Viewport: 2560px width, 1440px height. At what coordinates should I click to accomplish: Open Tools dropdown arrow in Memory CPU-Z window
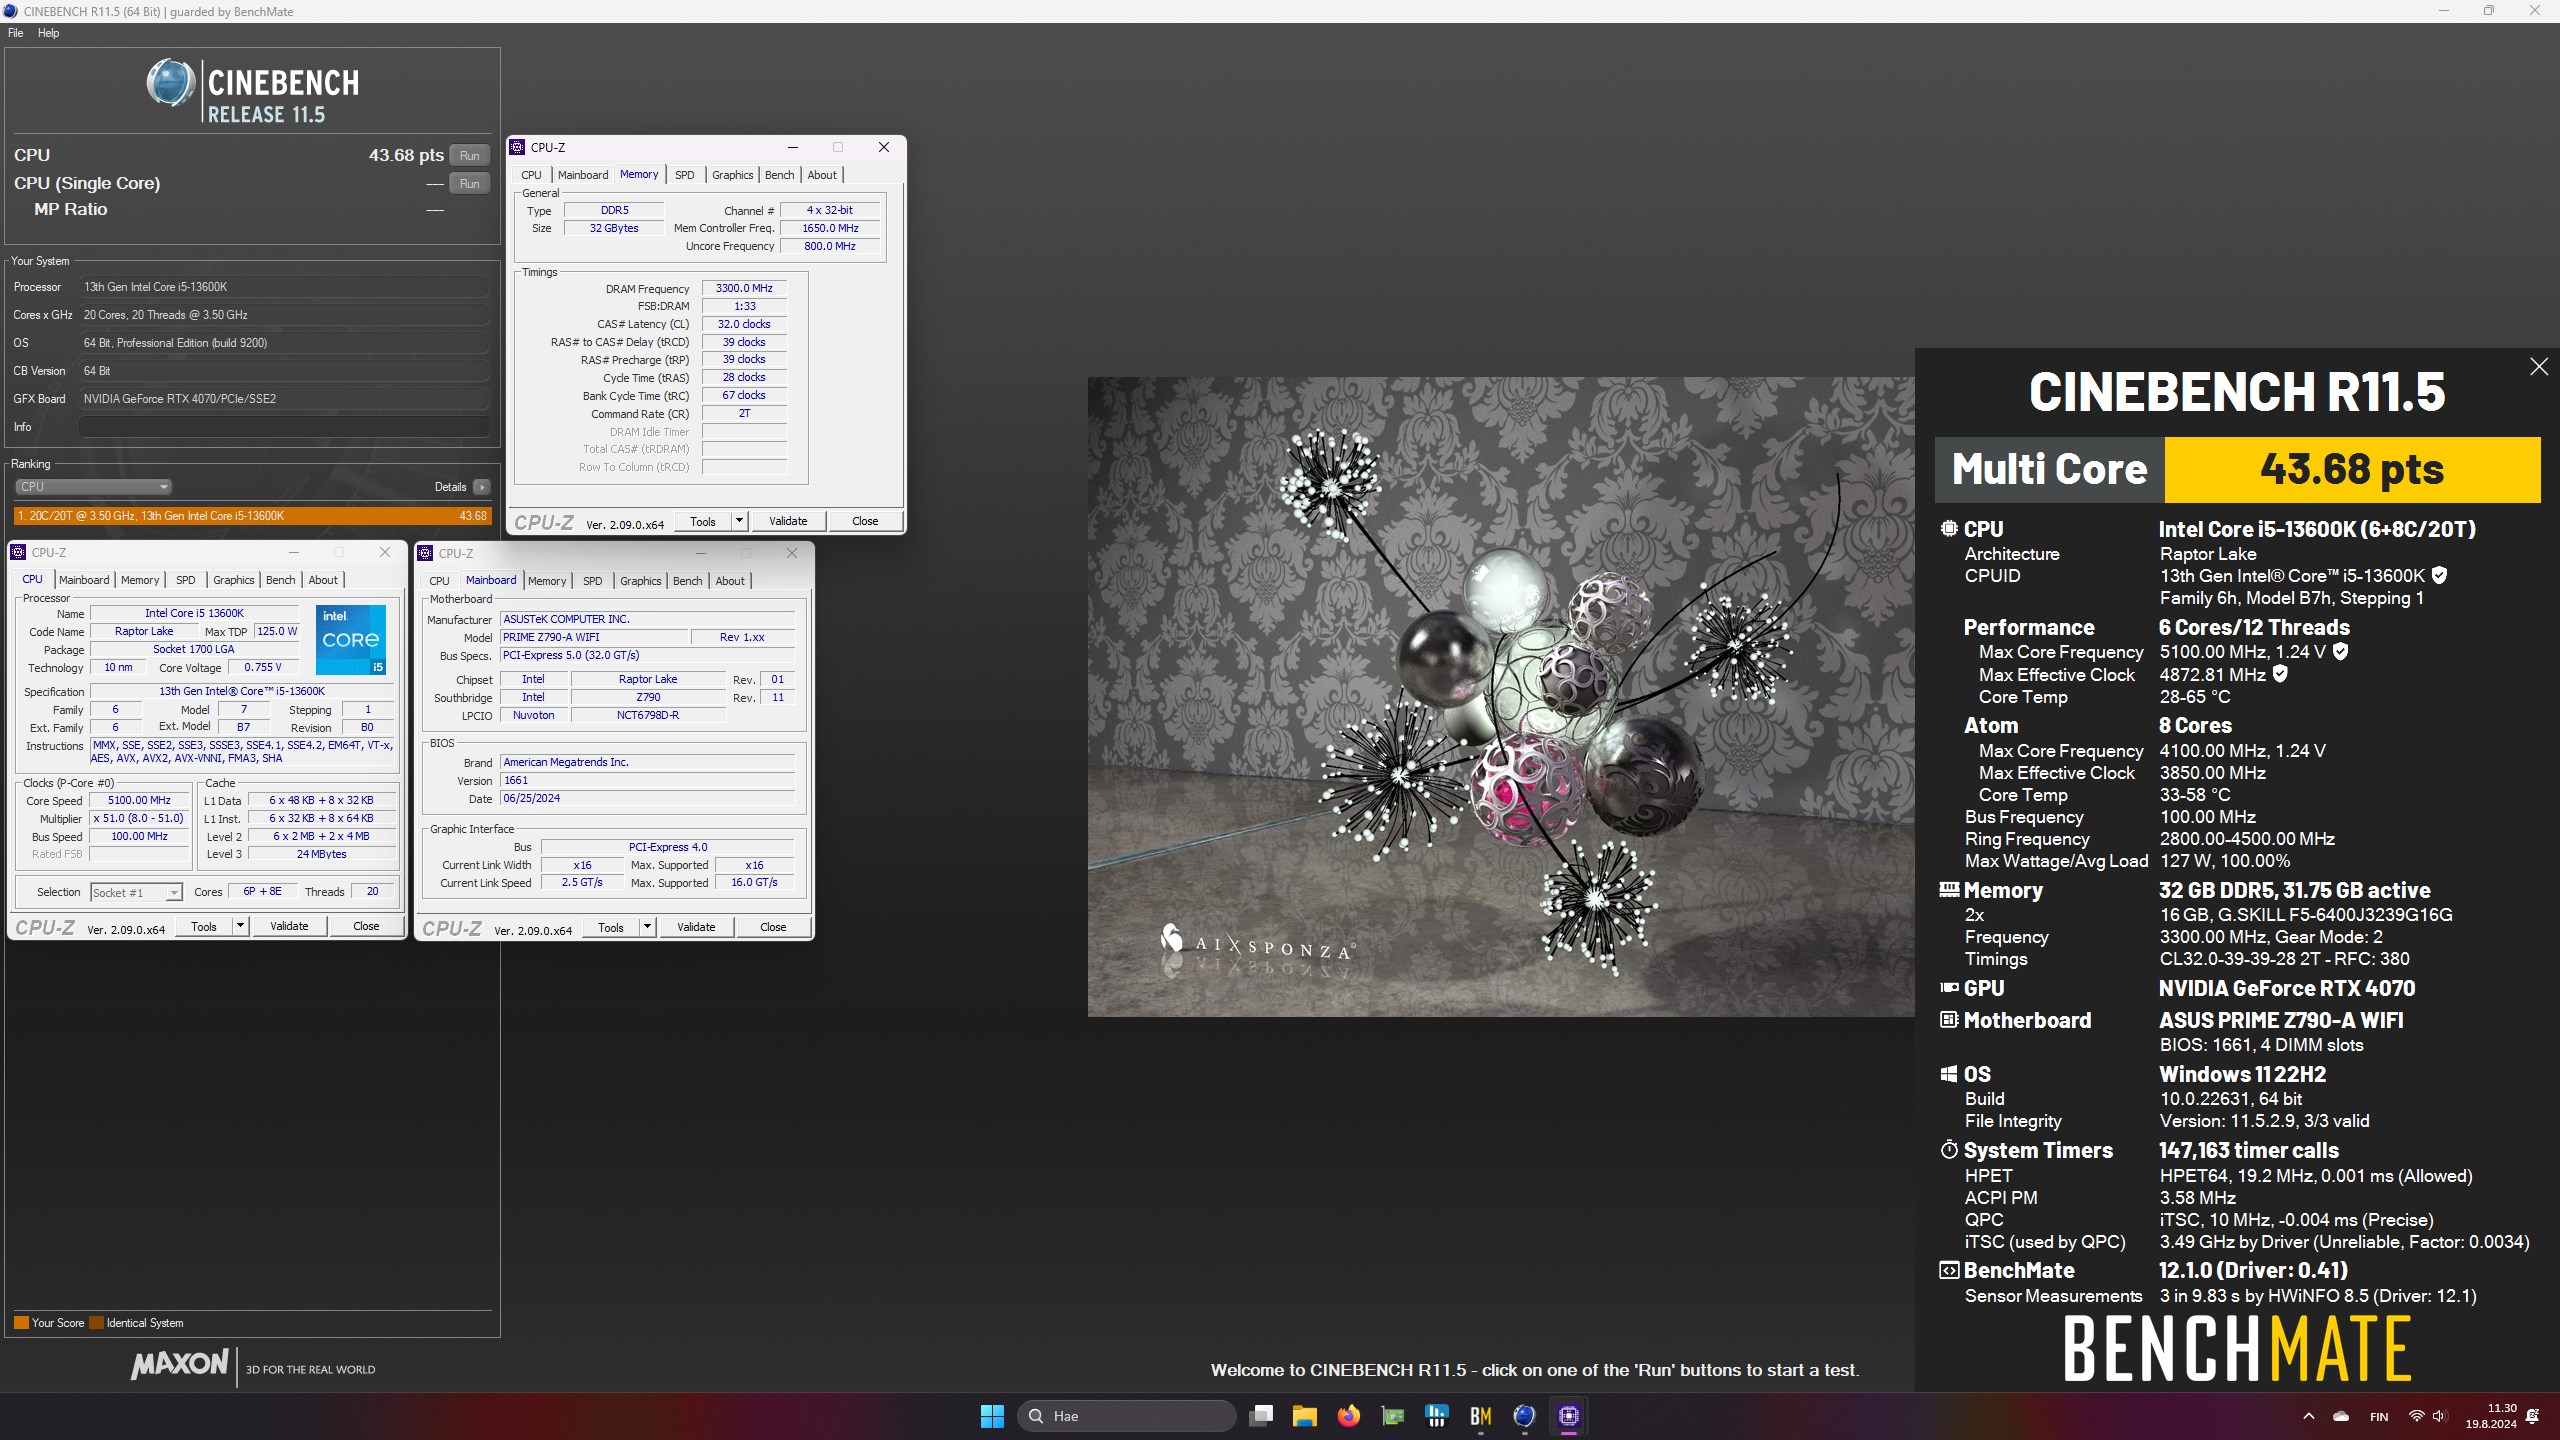[739, 521]
